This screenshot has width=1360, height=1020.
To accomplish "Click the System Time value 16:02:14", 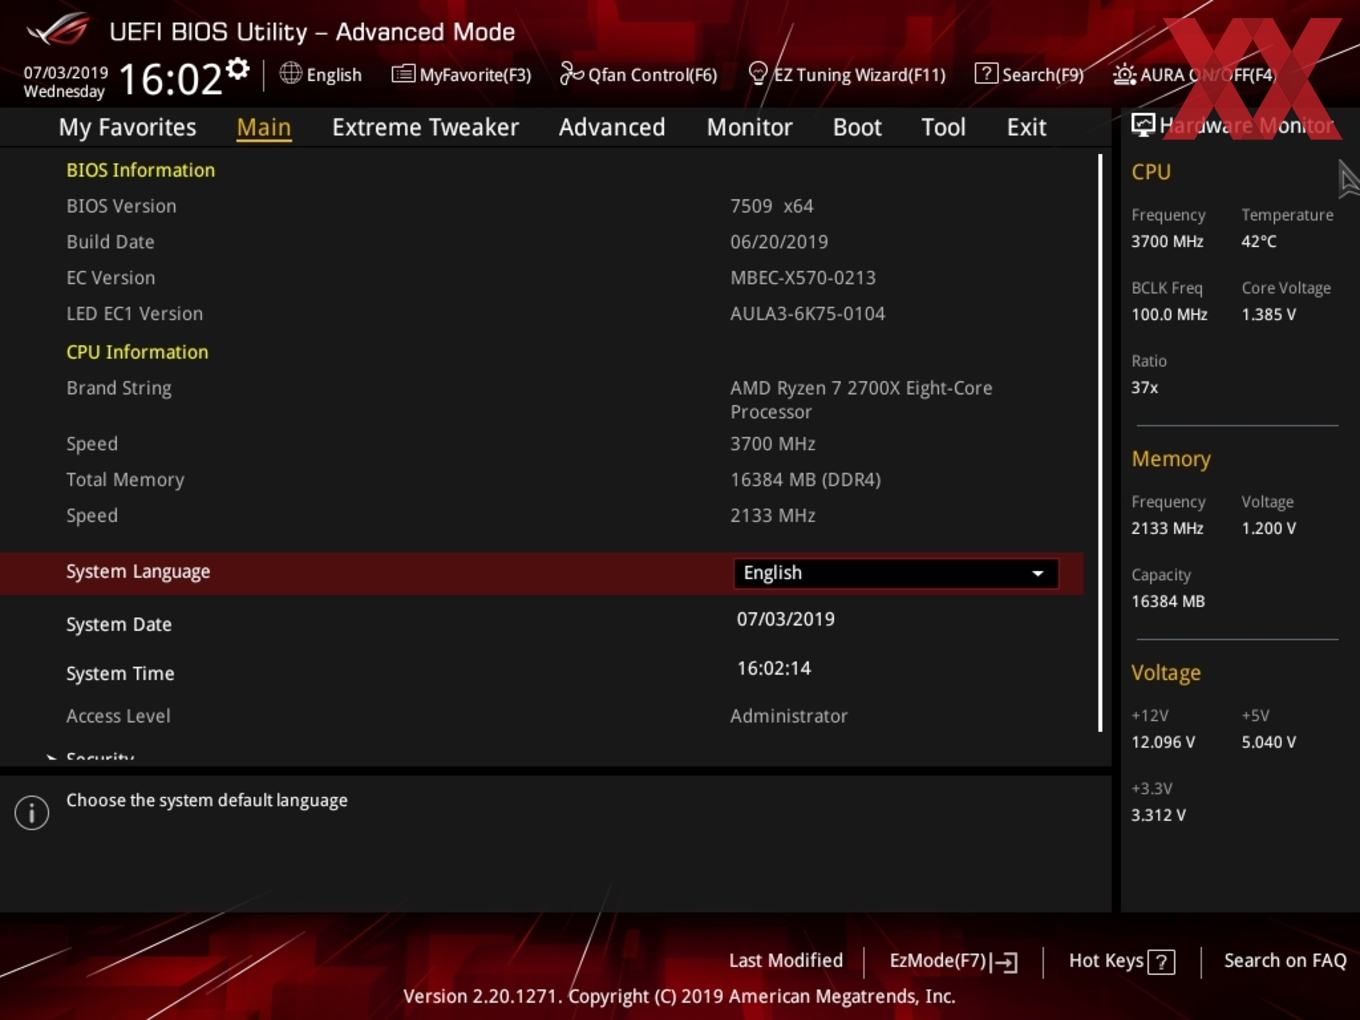I will coord(773,668).
